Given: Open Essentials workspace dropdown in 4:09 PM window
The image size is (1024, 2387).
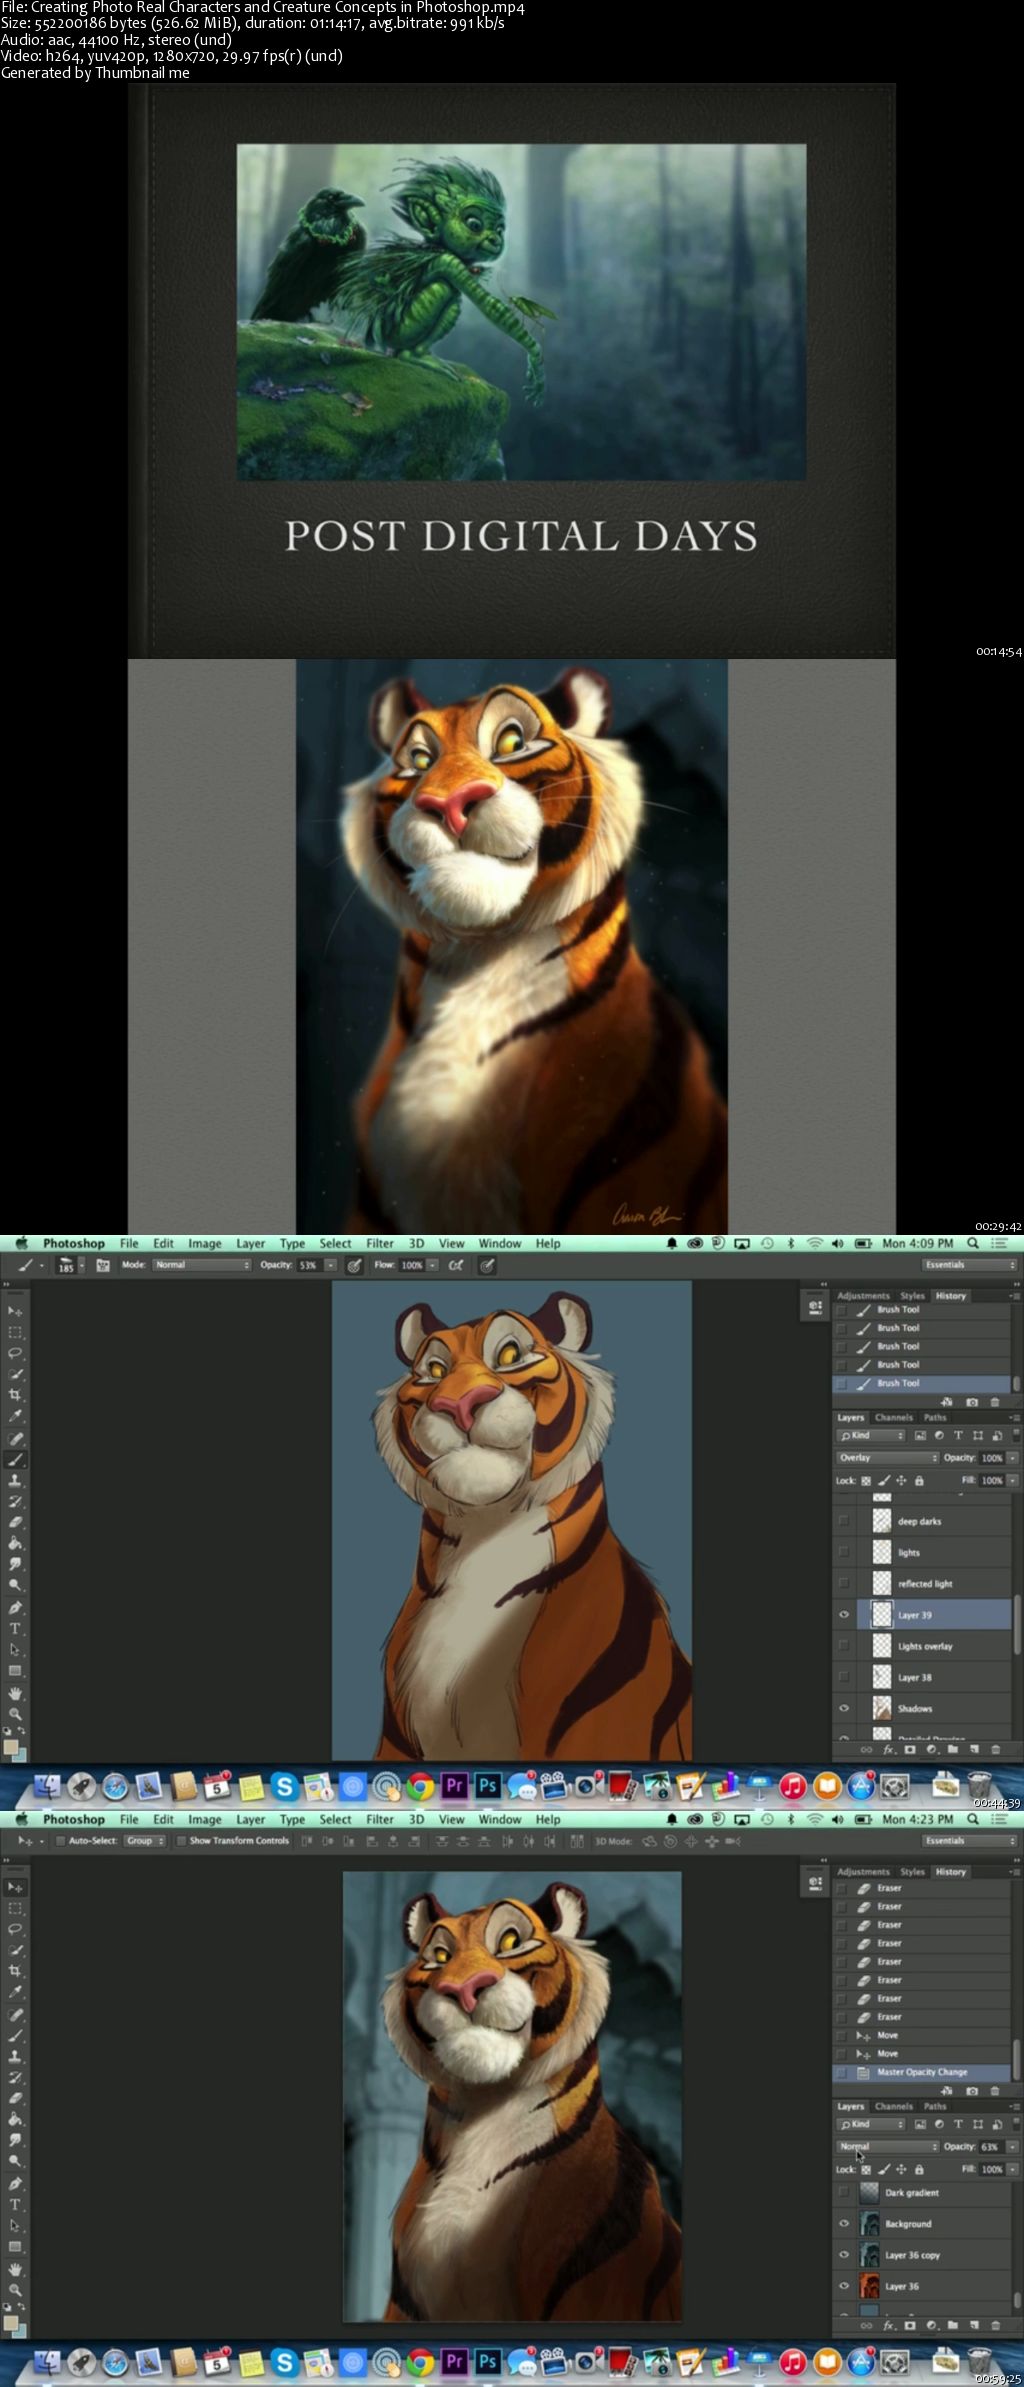Looking at the screenshot, I should point(968,1265).
